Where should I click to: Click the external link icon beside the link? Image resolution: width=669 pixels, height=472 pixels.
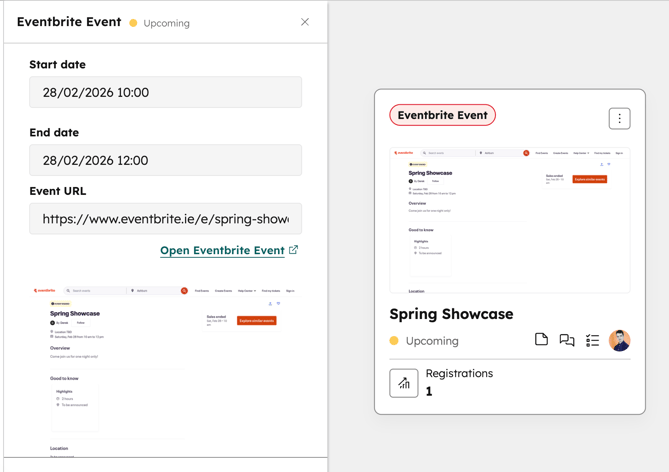(293, 250)
